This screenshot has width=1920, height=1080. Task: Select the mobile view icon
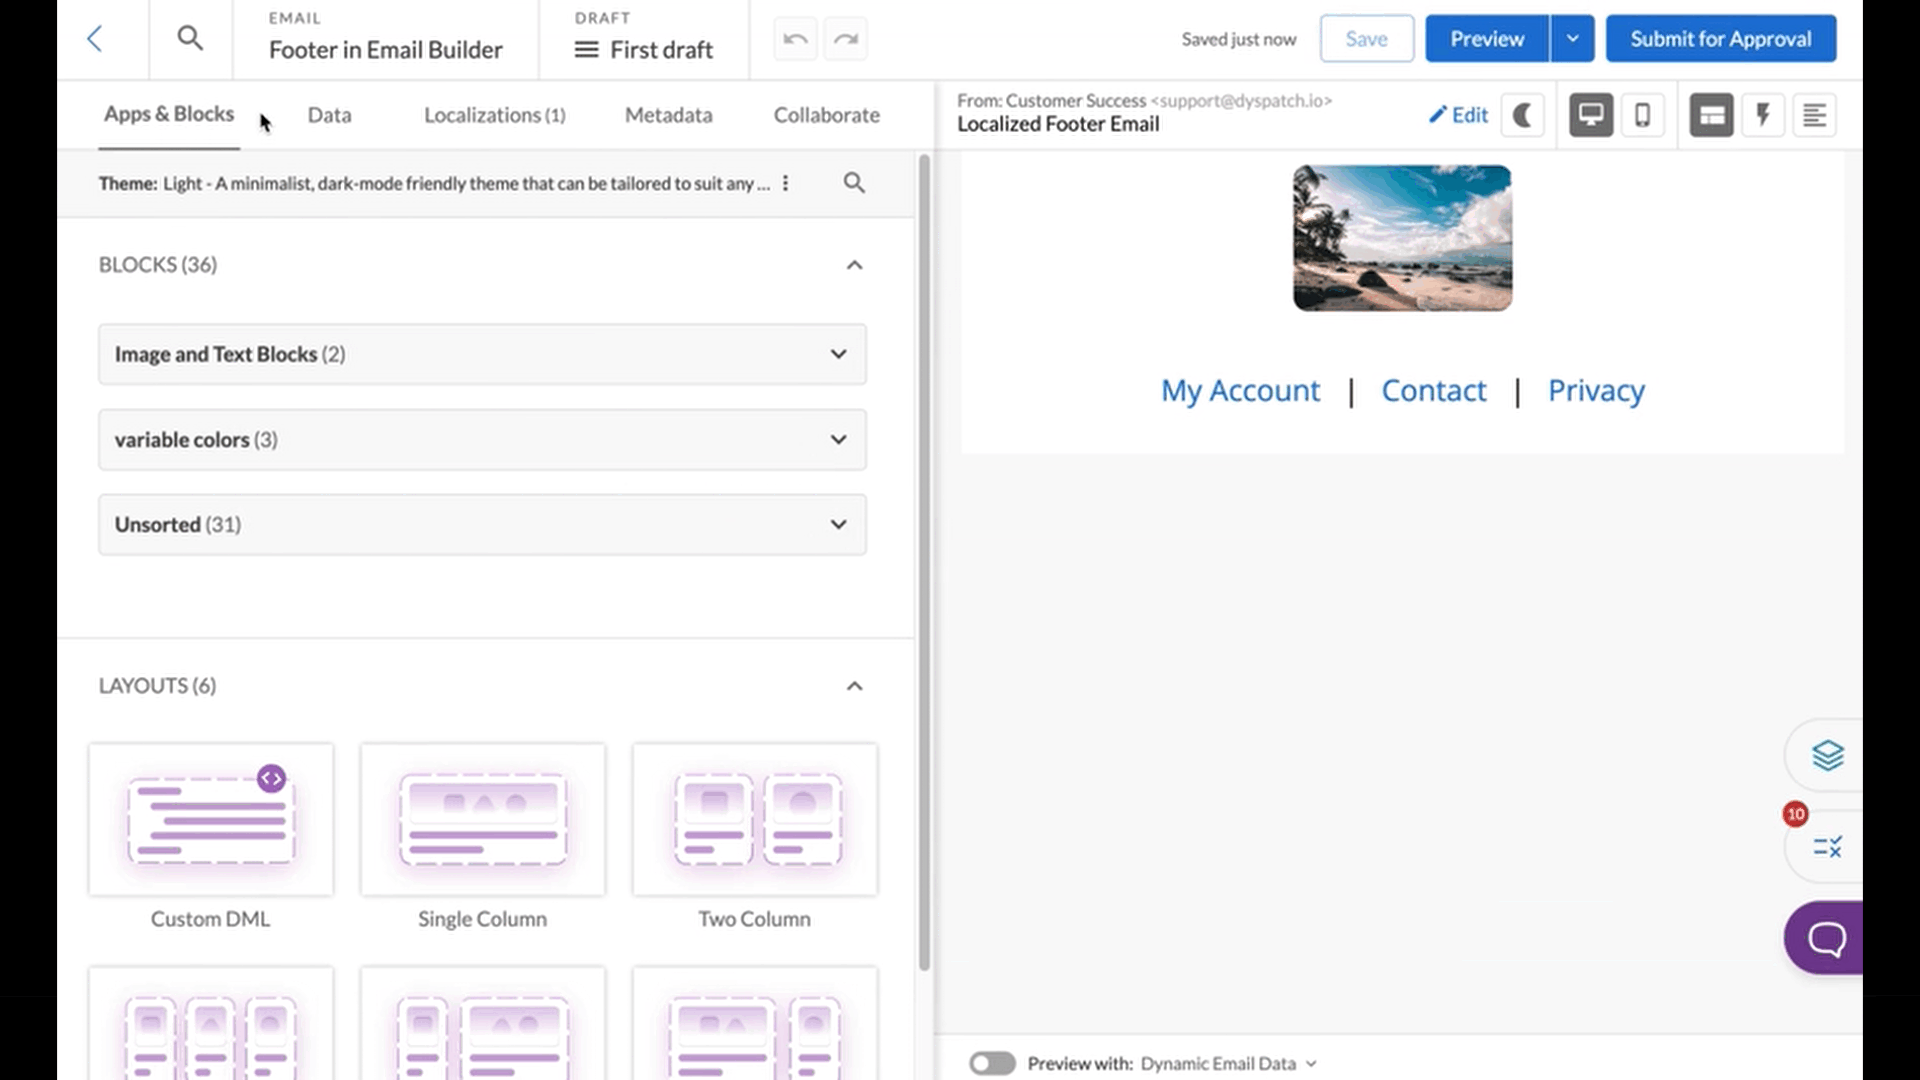coord(1643,115)
